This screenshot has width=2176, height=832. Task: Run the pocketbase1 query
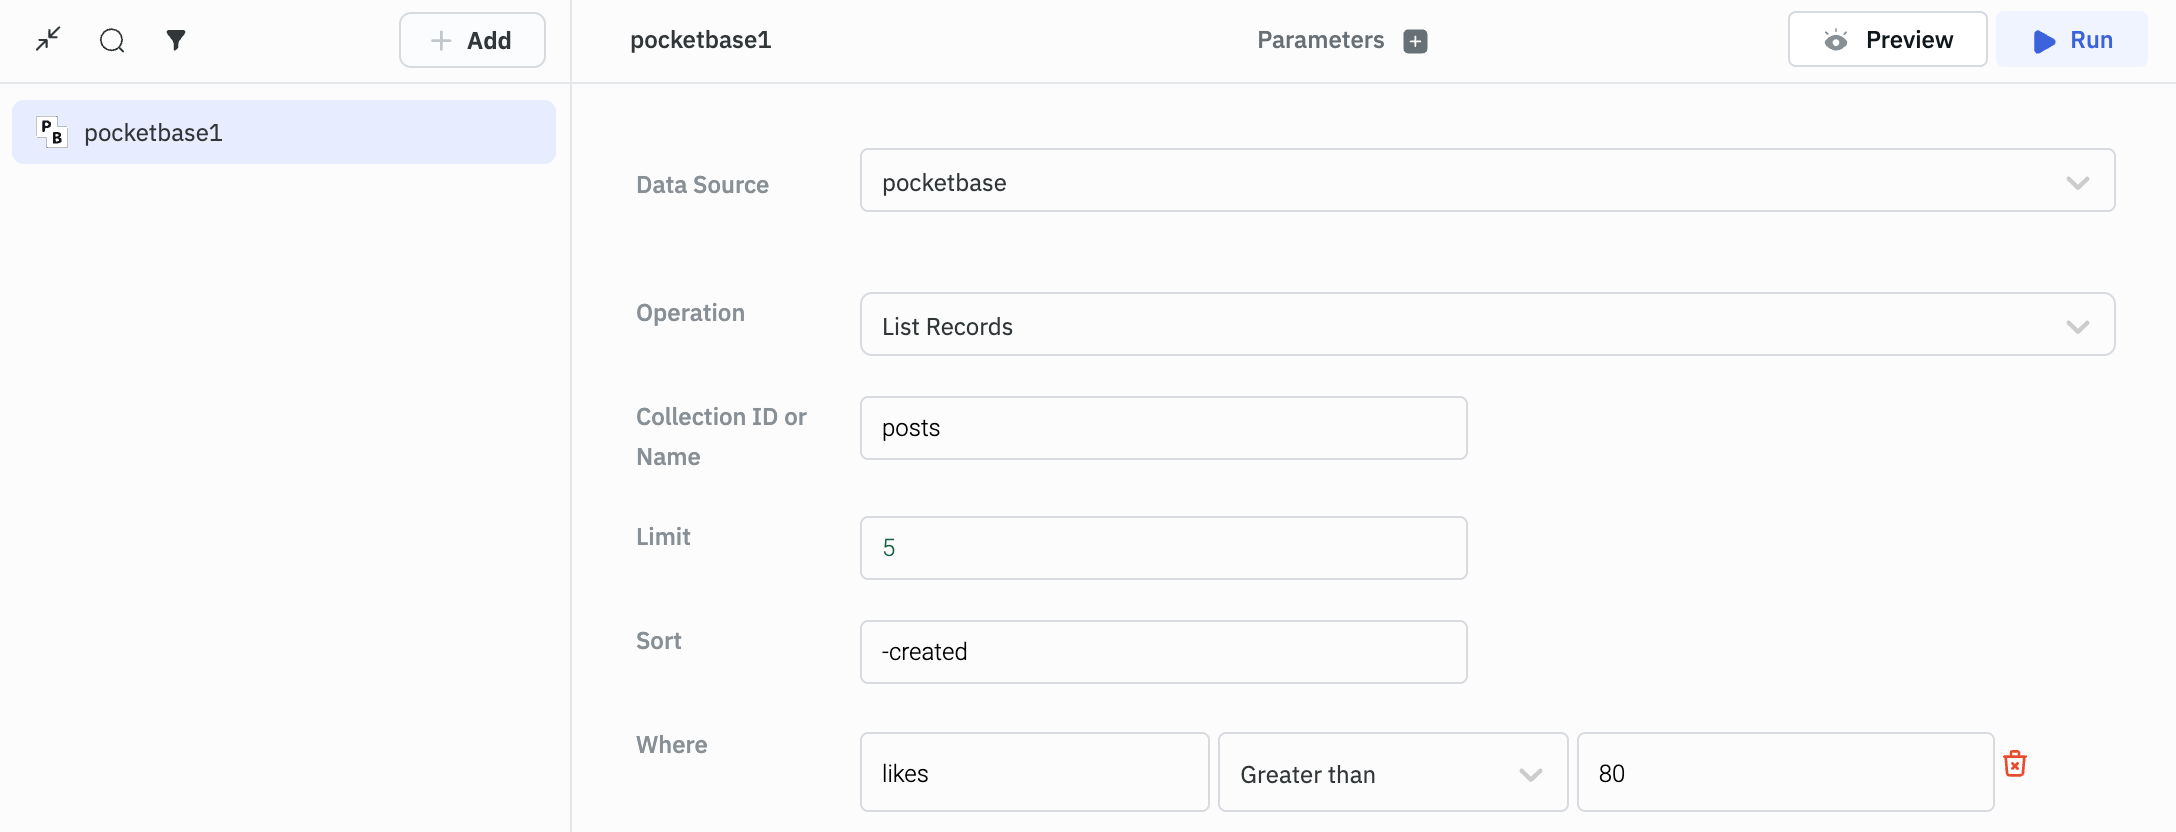tap(2071, 40)
